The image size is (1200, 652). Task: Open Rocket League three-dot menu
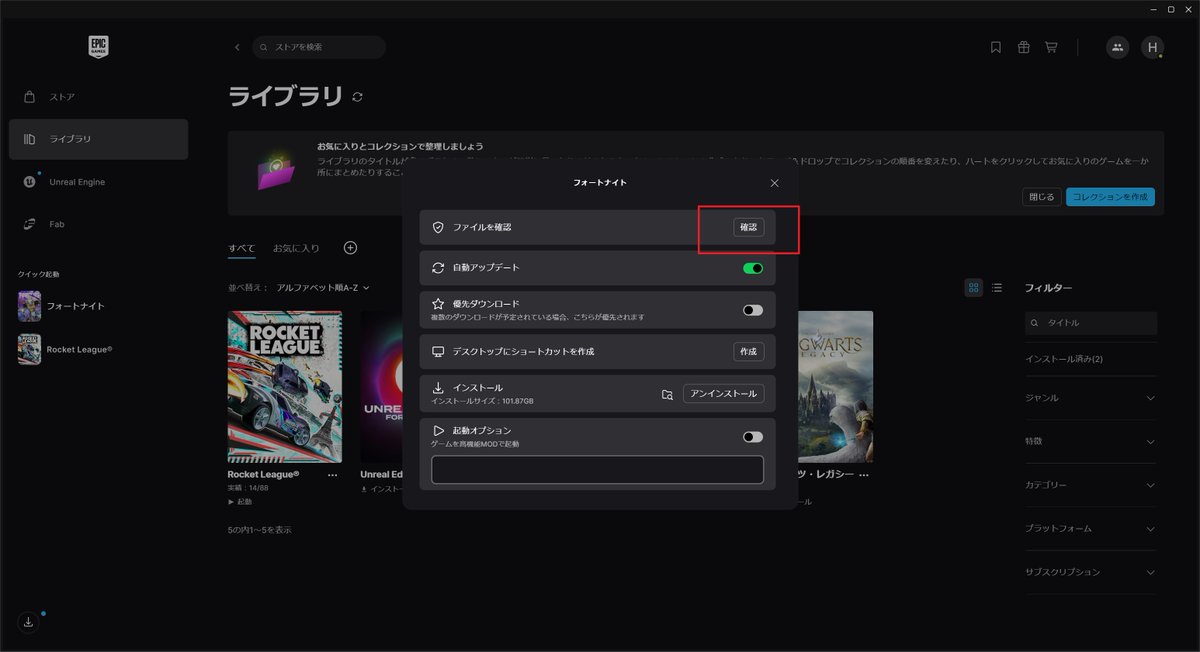[333, 475]
